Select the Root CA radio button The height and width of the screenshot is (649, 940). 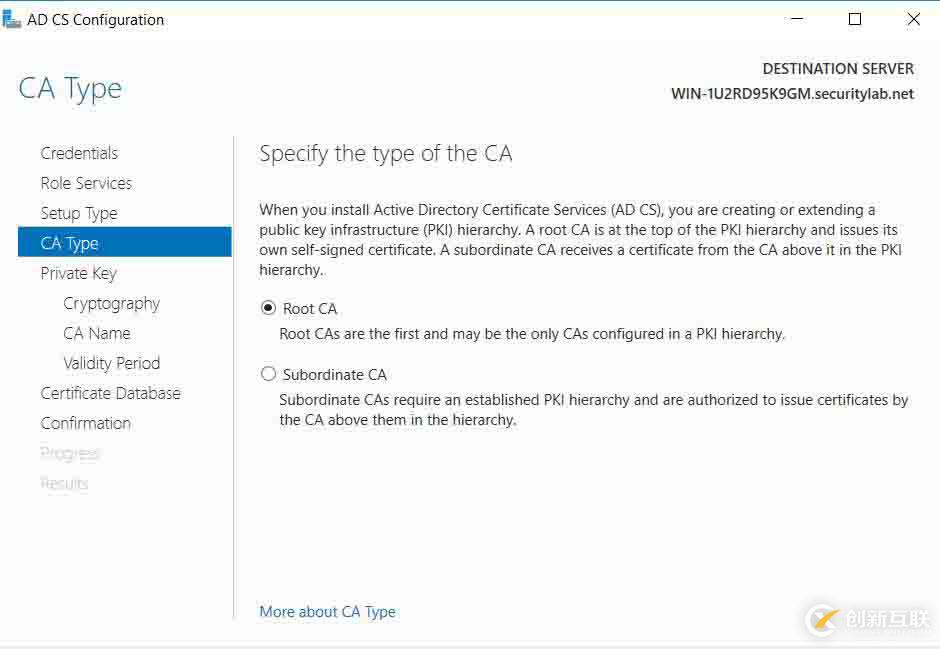point(268,309)
